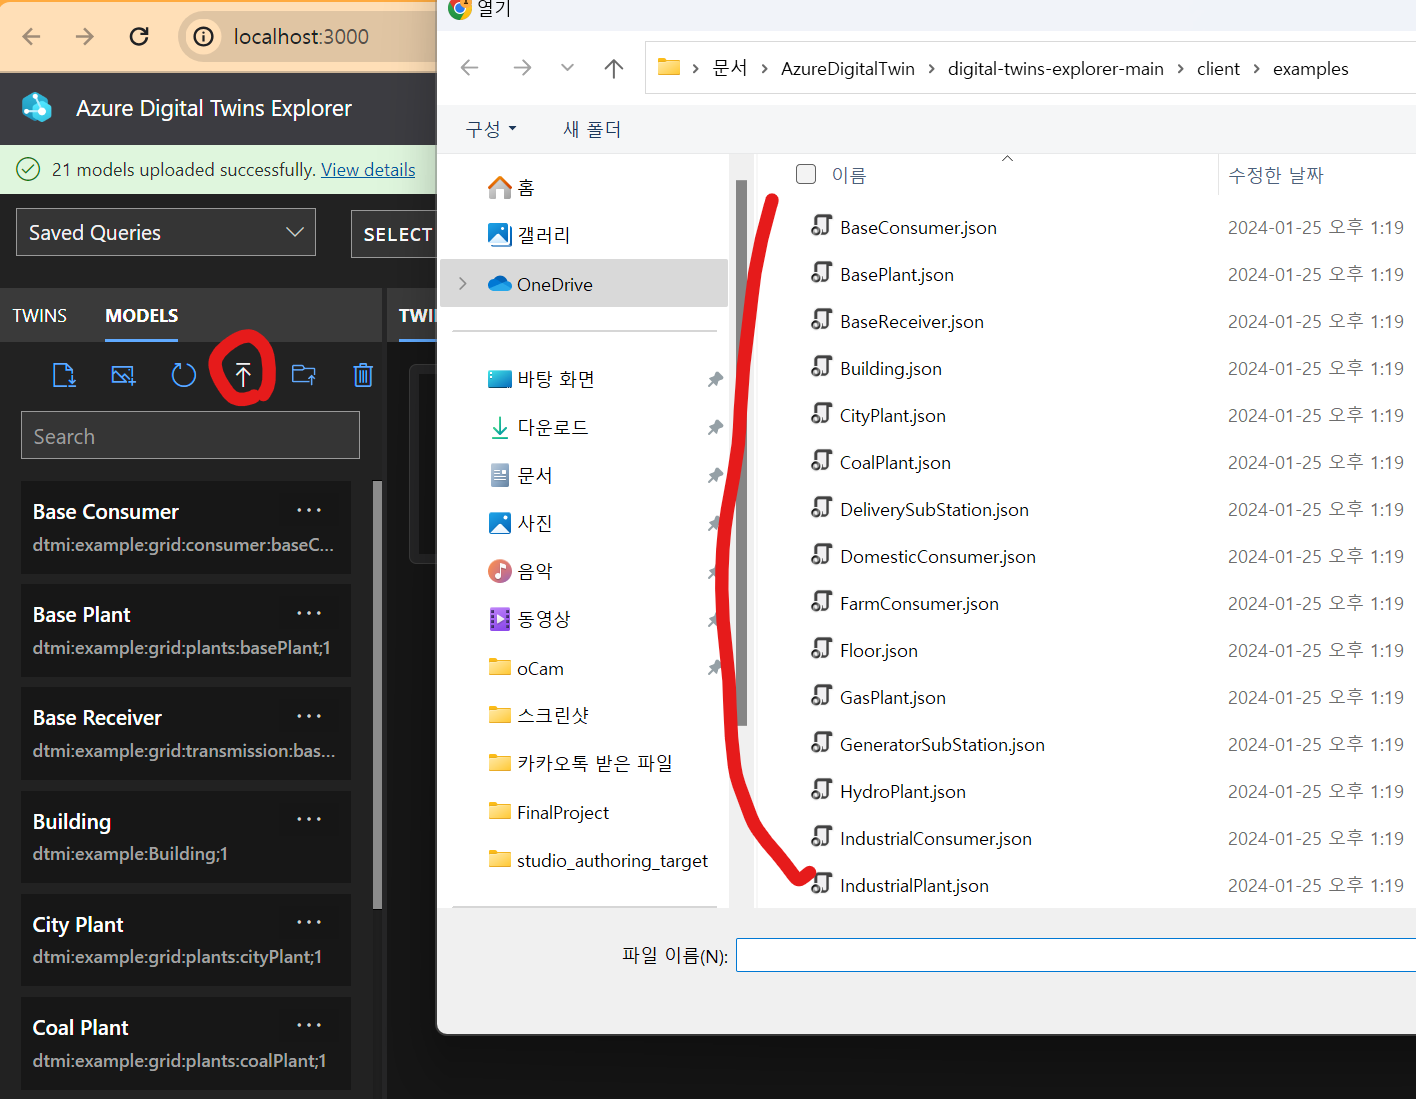Open more options for Base Receiver model

click(x=309, y=716)
